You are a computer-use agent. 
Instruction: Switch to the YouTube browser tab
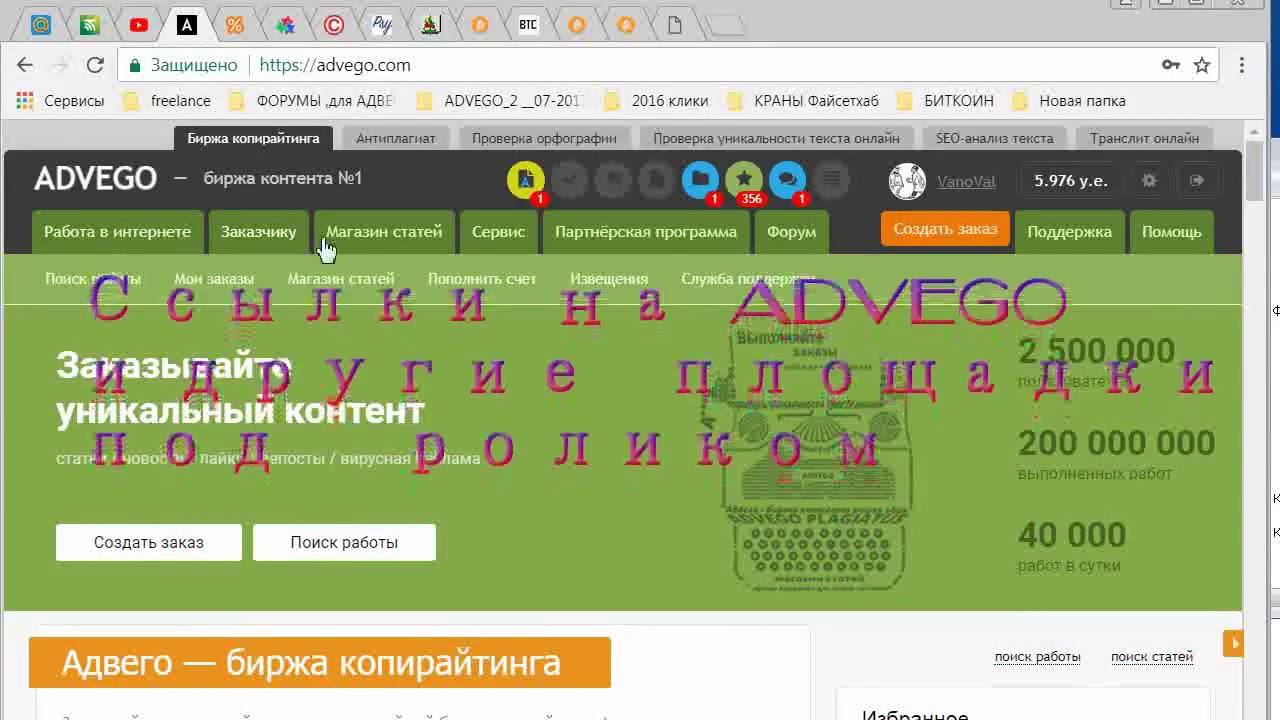(x=138, y=25)
